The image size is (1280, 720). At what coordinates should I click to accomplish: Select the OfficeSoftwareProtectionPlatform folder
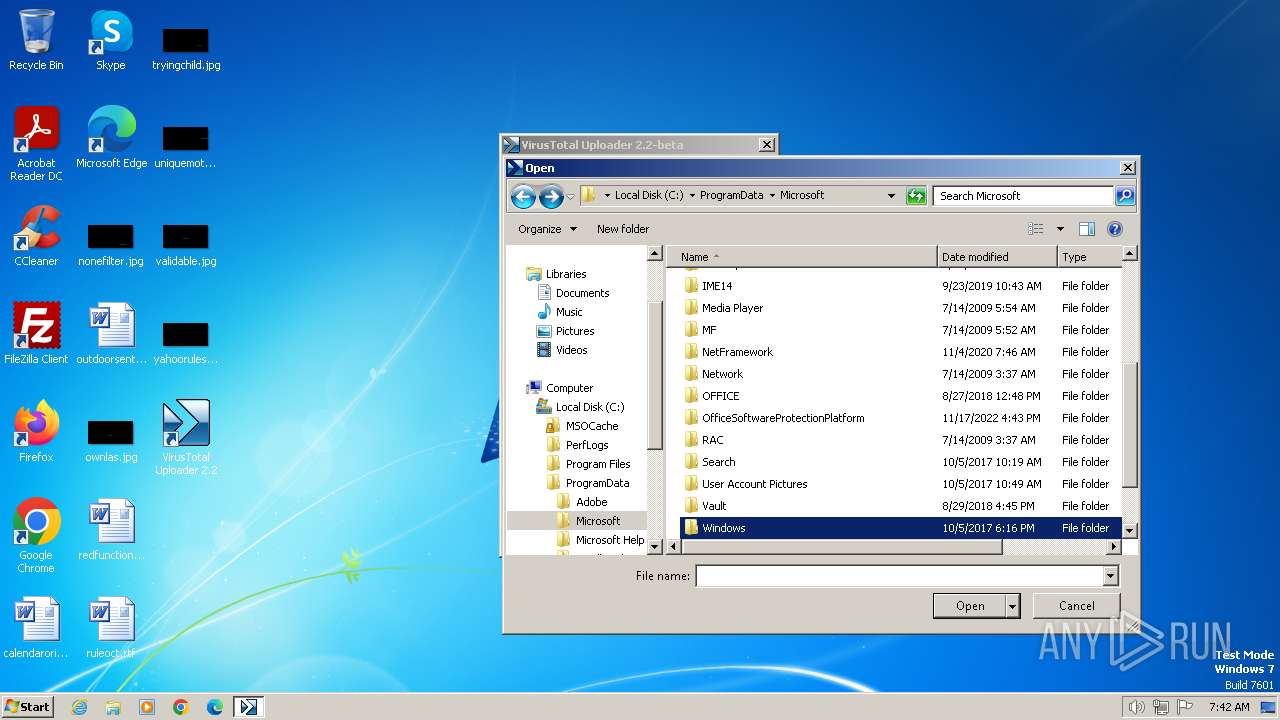point(774,418)
